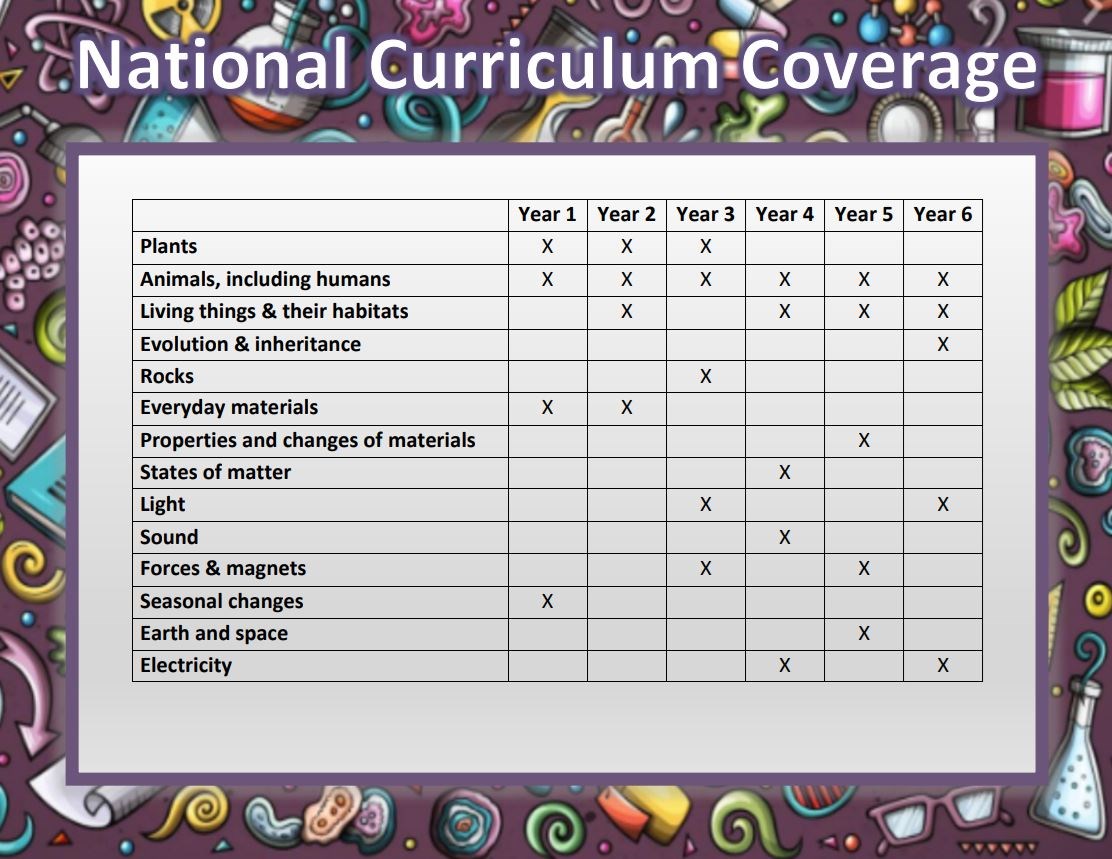The height and width of the screenshot is (859, 1112).
Task: Click the Light row label
Action: click(162, 504)
